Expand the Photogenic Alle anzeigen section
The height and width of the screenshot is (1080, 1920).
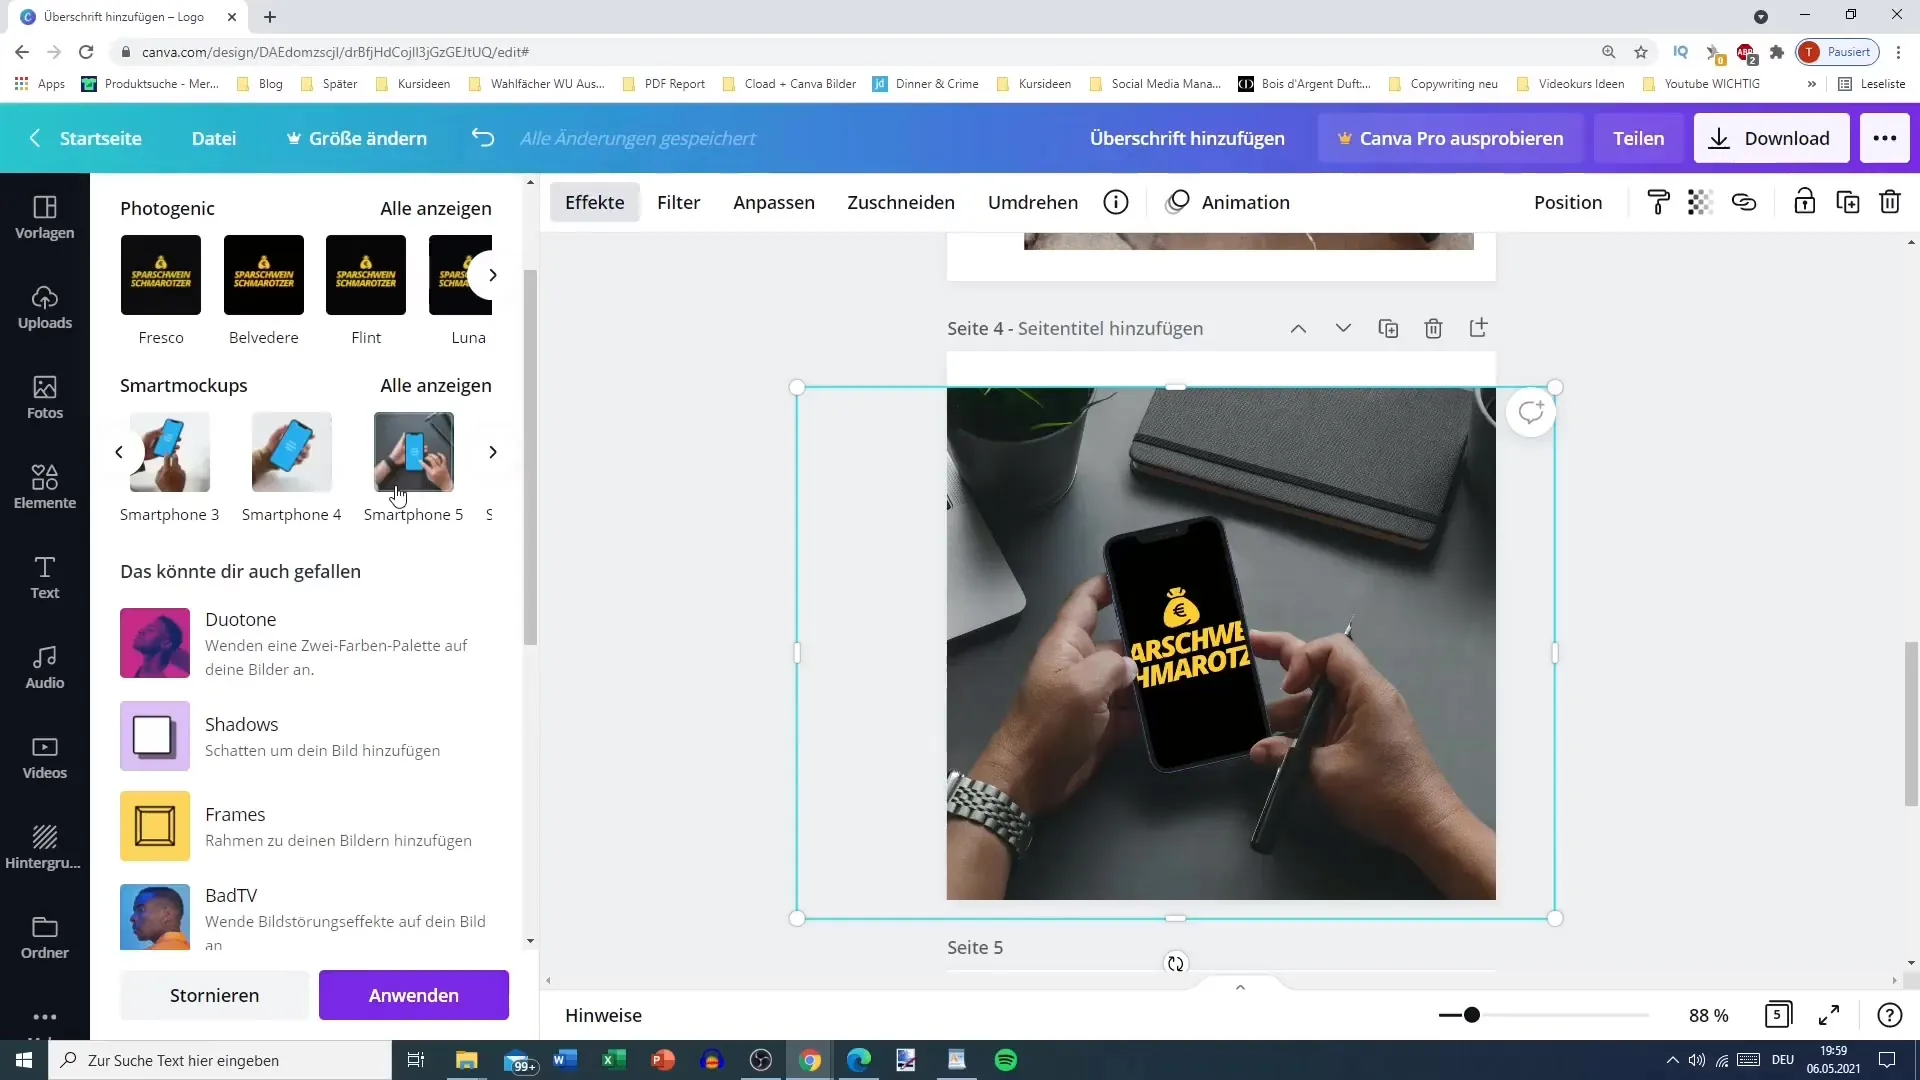coord(435,208)
